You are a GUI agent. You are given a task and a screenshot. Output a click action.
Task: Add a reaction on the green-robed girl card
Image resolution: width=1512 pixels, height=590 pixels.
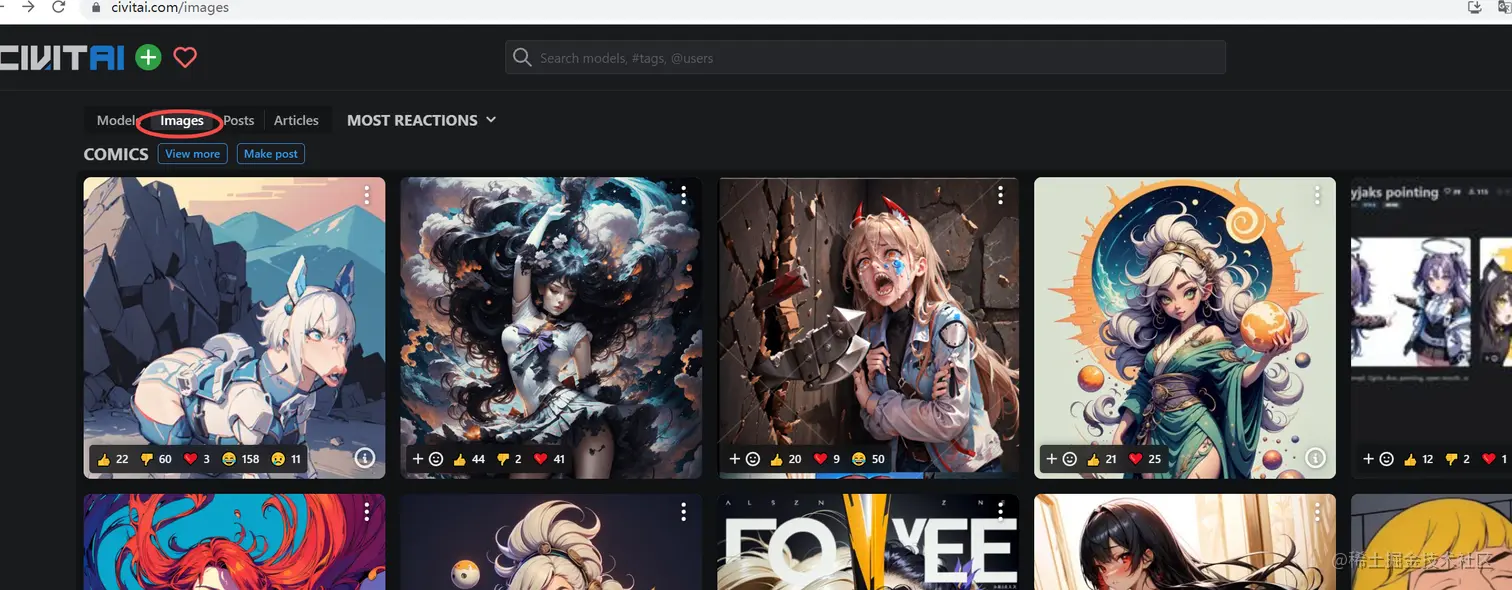(1061, 459)
